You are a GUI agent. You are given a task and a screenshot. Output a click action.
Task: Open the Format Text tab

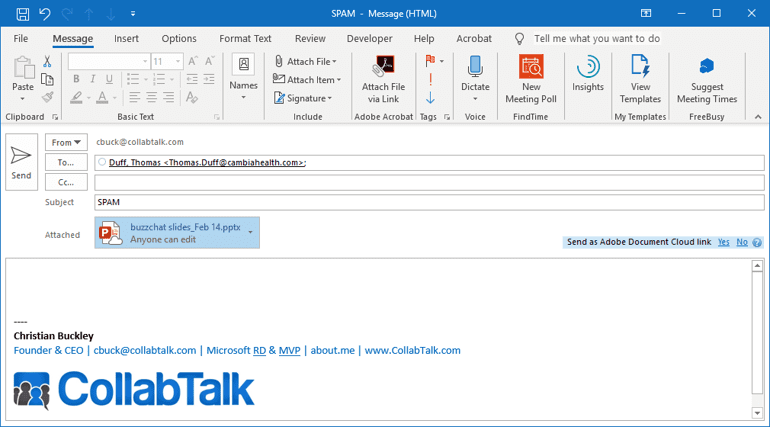pos(245,38)
